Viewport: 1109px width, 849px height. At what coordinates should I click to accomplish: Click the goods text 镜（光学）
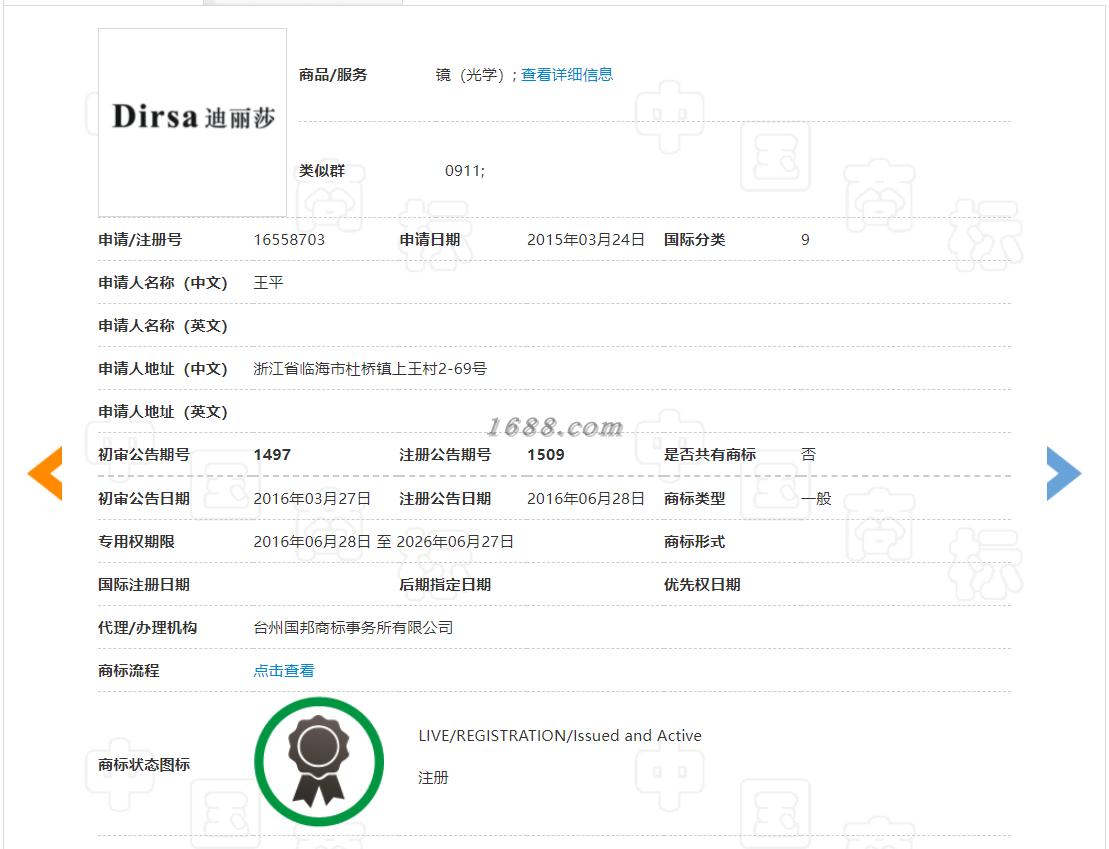tap(470, 75)
